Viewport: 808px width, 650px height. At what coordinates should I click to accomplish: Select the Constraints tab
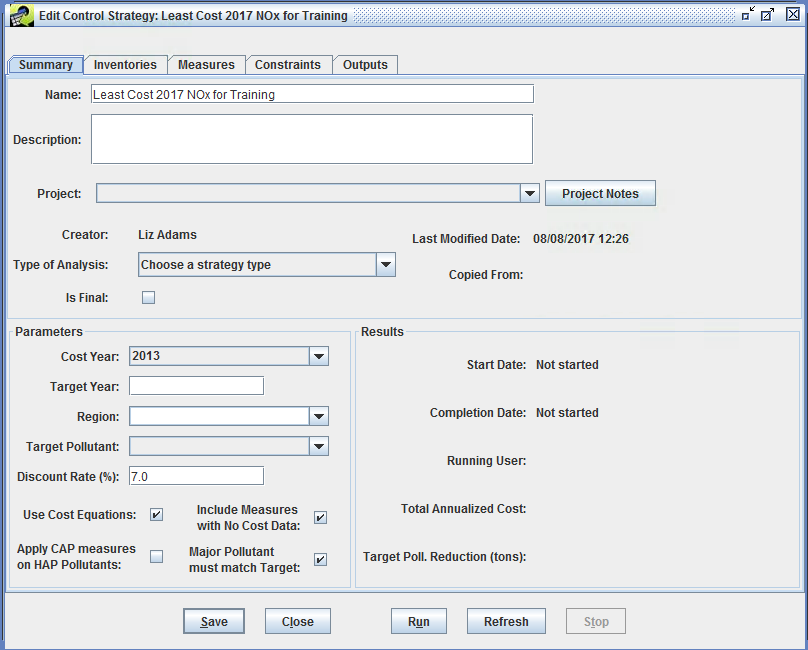[x=289, y=64]
